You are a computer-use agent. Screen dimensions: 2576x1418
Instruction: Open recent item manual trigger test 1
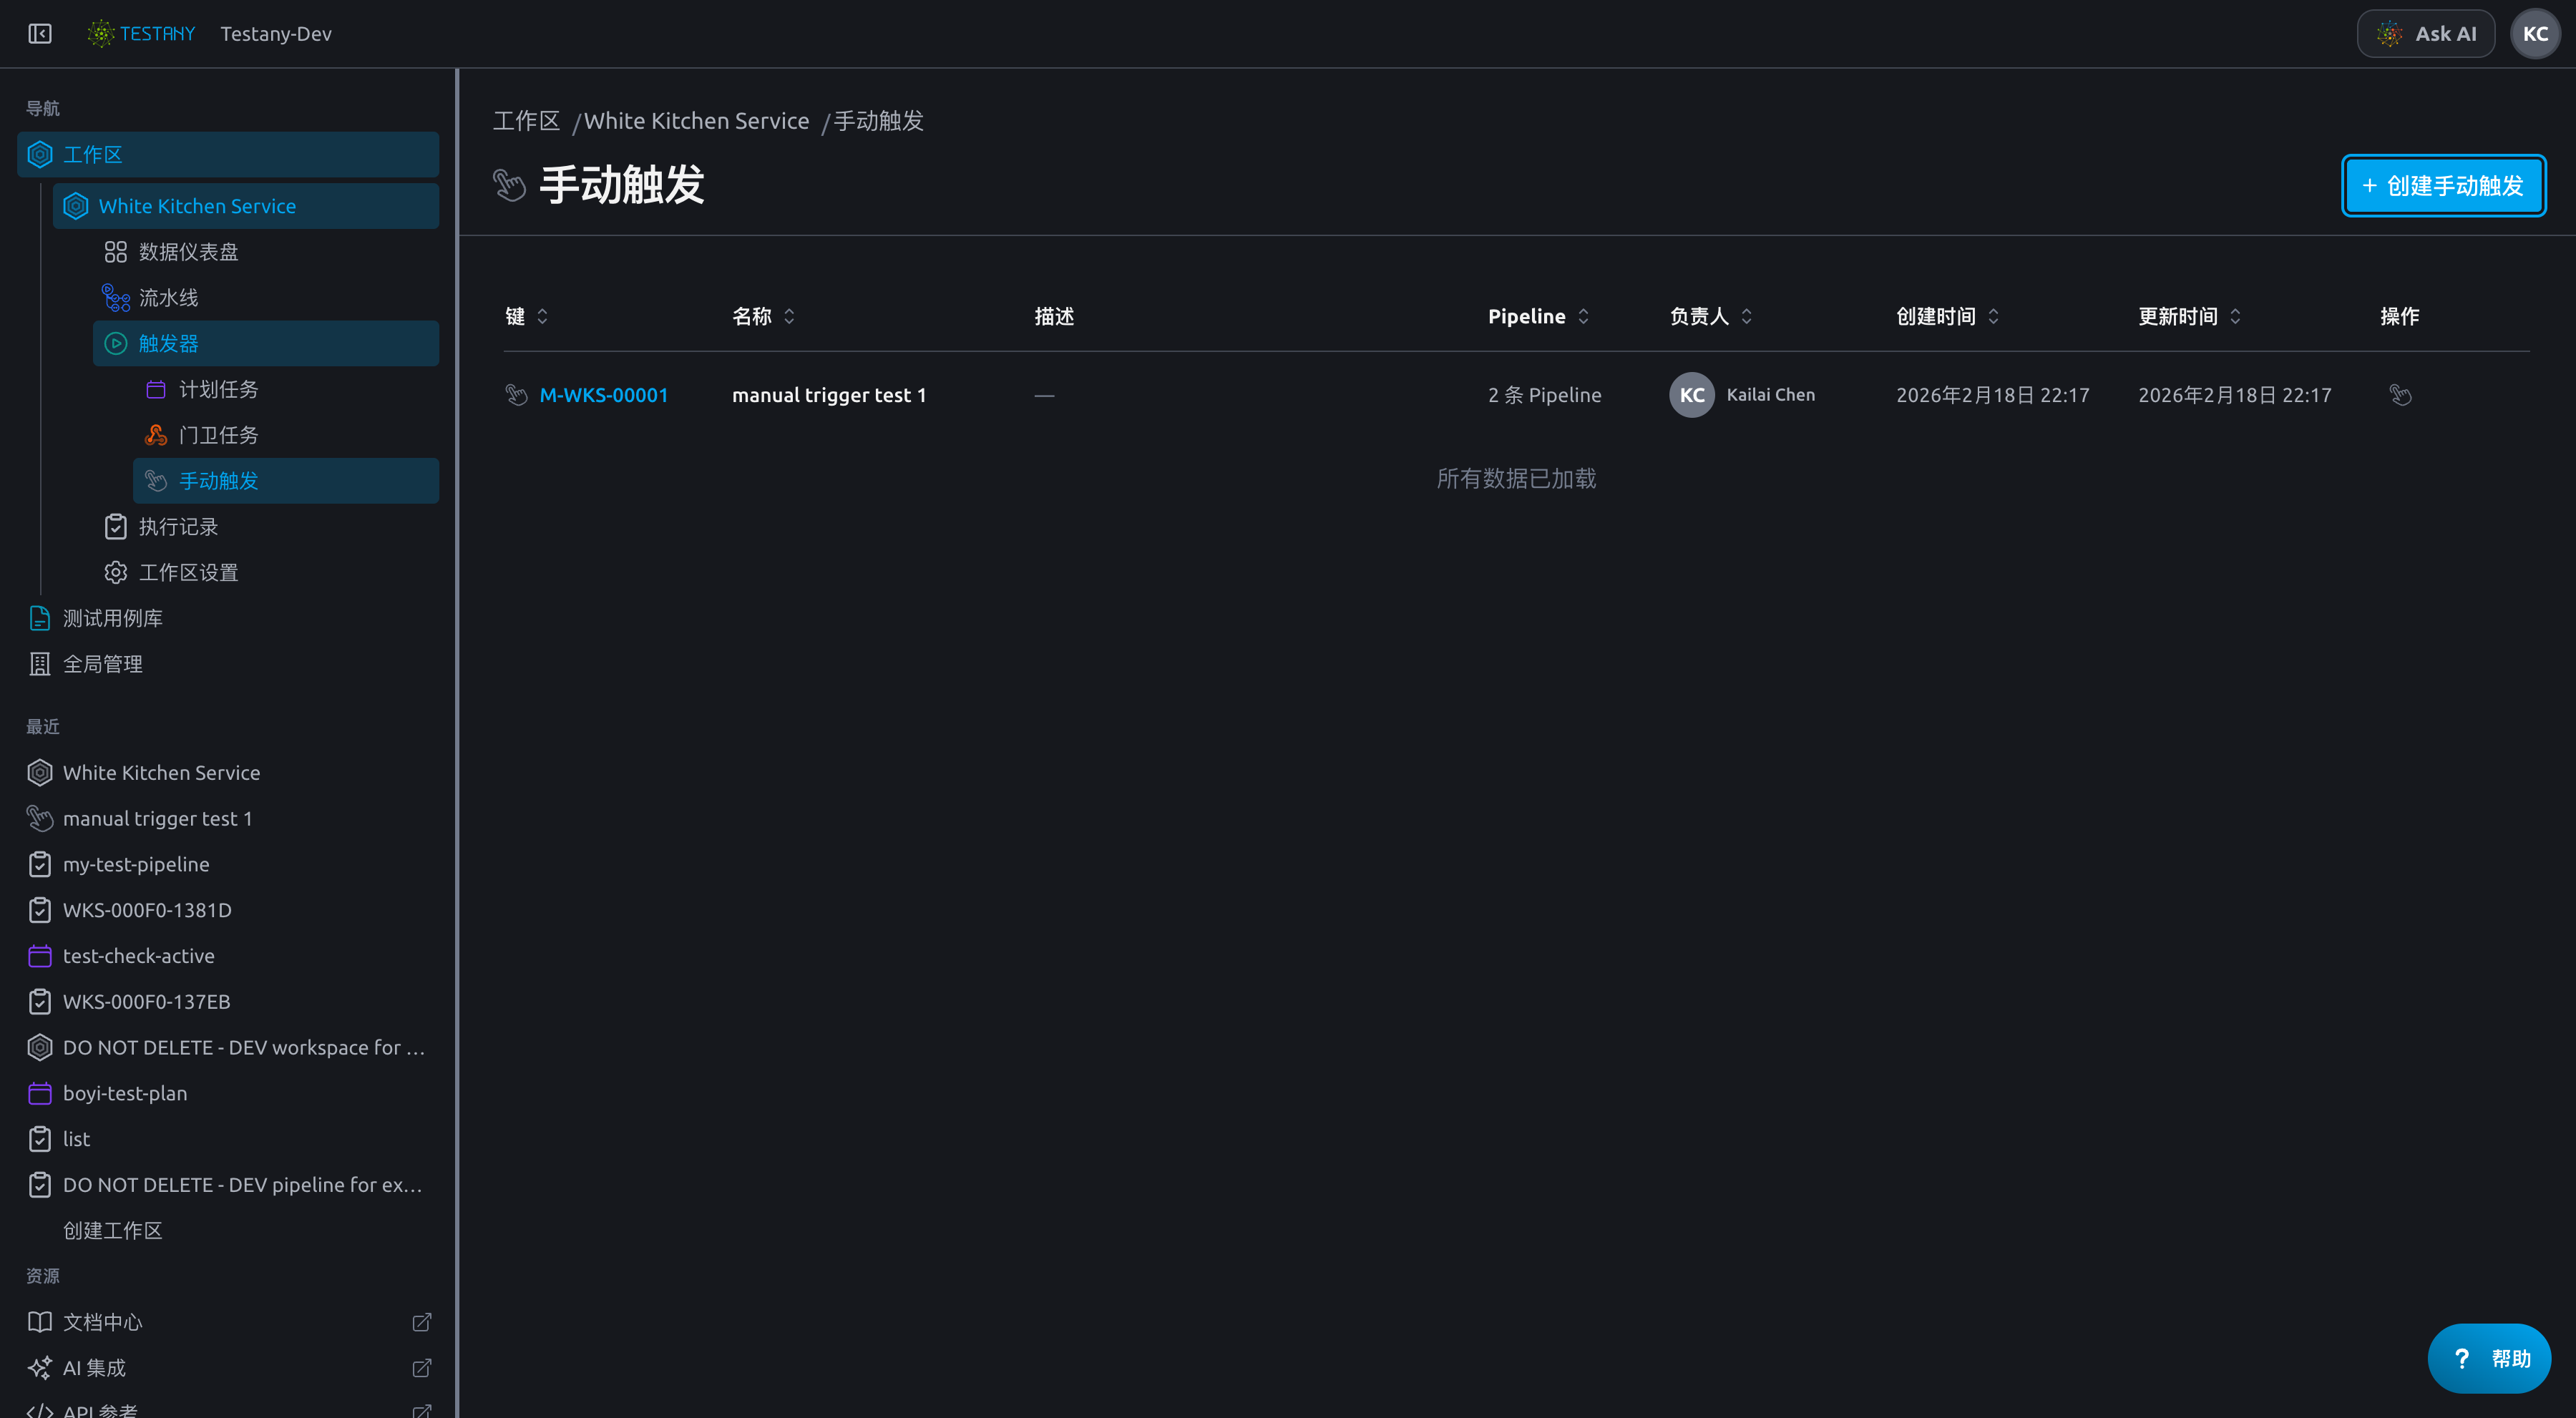coord(158,819)
